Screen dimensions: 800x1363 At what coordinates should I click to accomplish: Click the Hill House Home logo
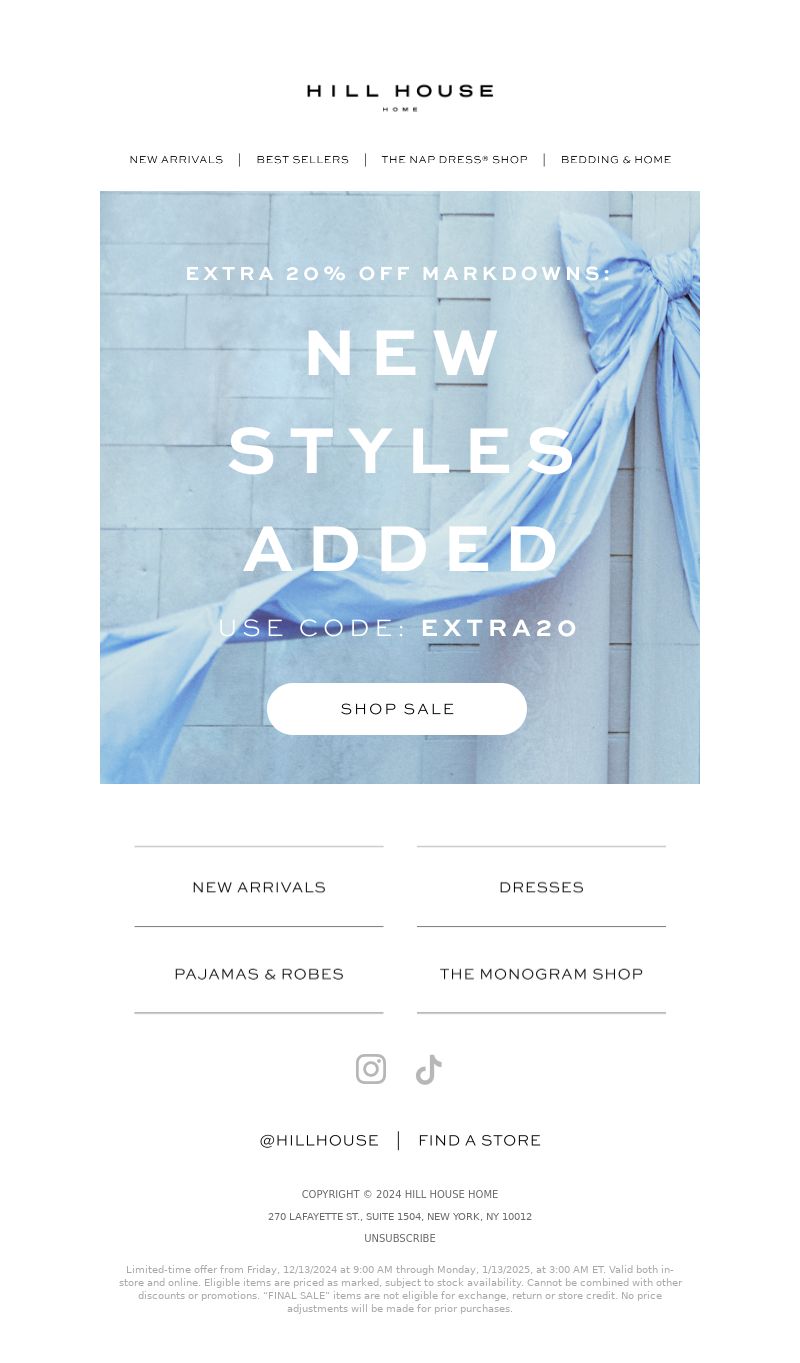400,97
